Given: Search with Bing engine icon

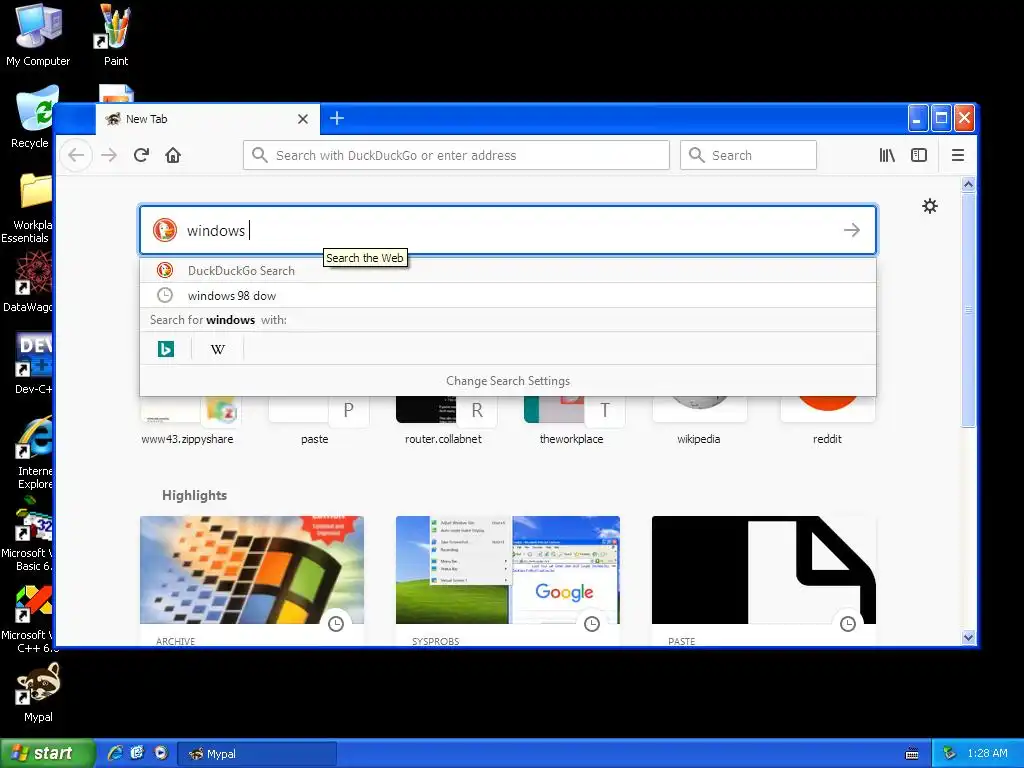Looking at the screenshot, I should click(x=166, y=349).
